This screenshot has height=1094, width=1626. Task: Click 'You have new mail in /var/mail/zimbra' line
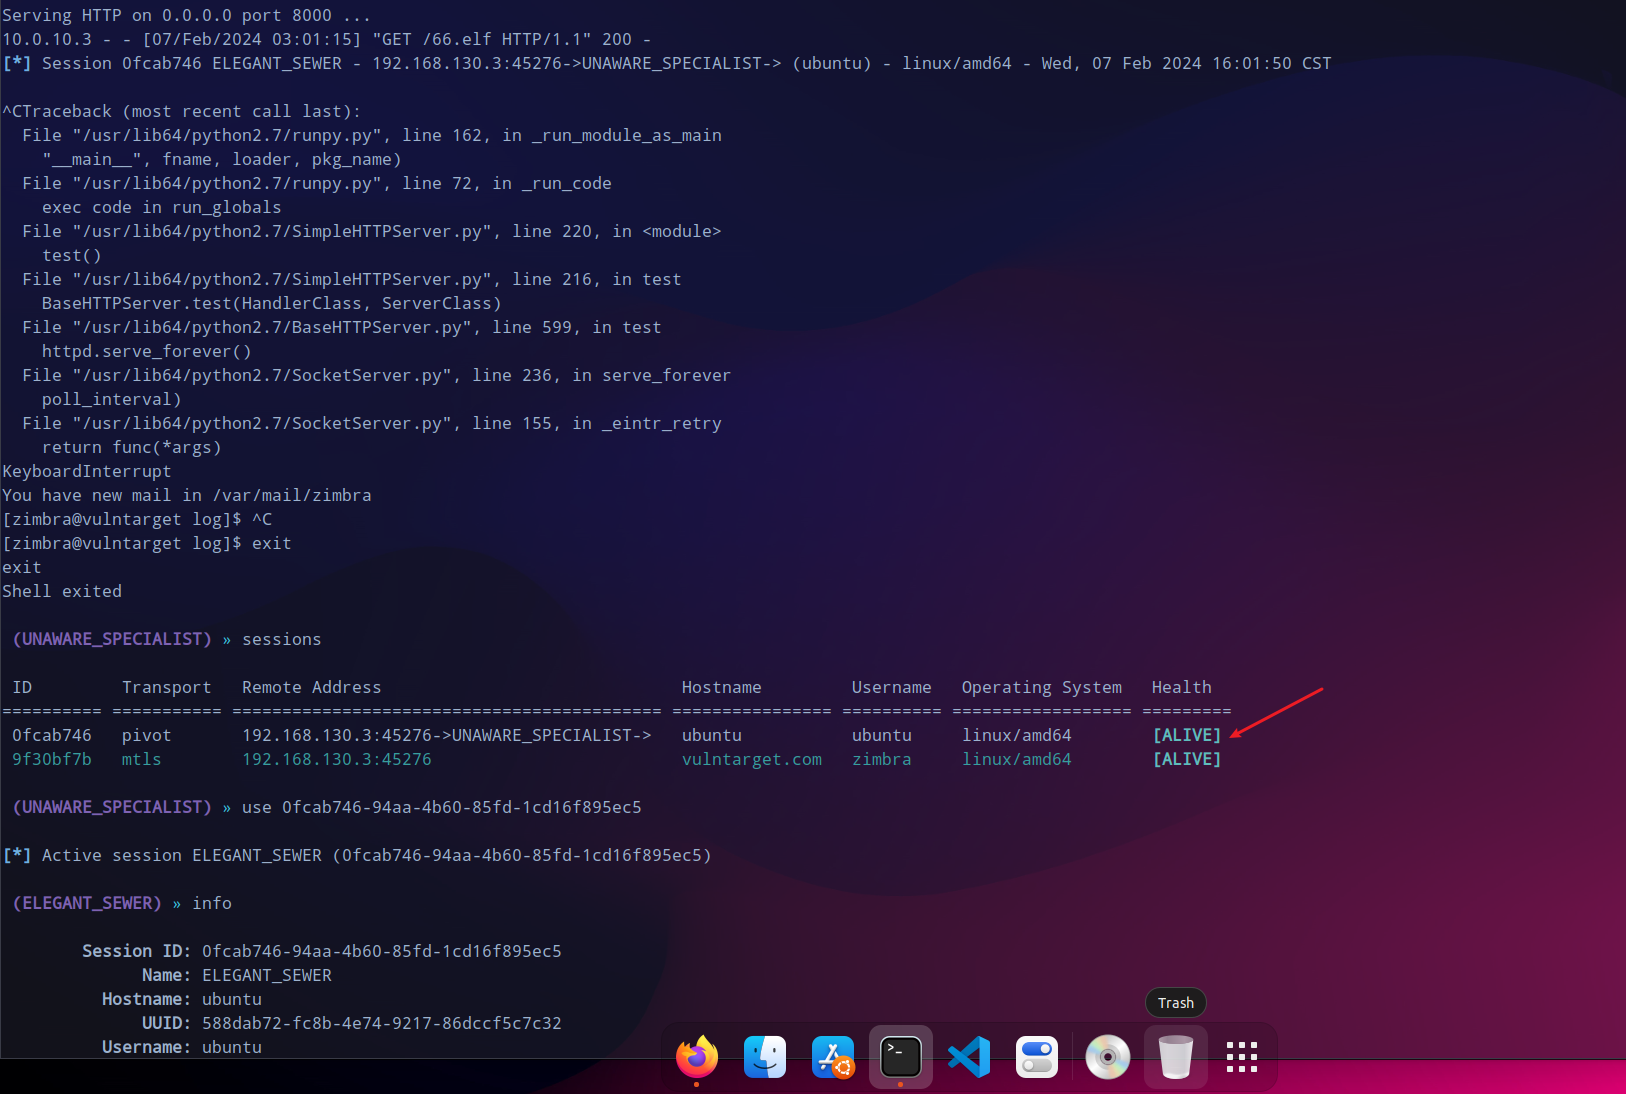tap(187, 495)
